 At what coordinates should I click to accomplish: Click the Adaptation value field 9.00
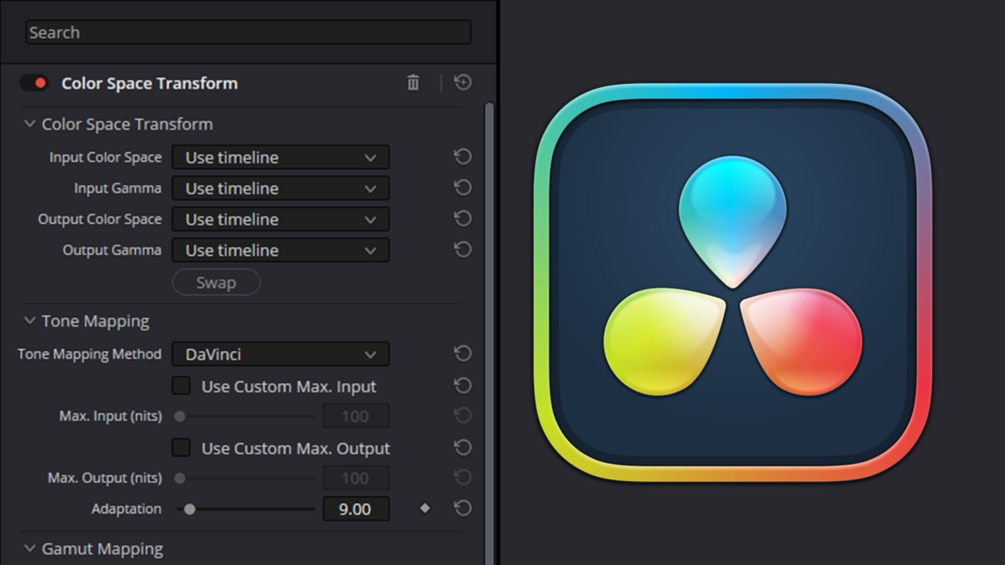pyautogui.click(x=356, y=509)
